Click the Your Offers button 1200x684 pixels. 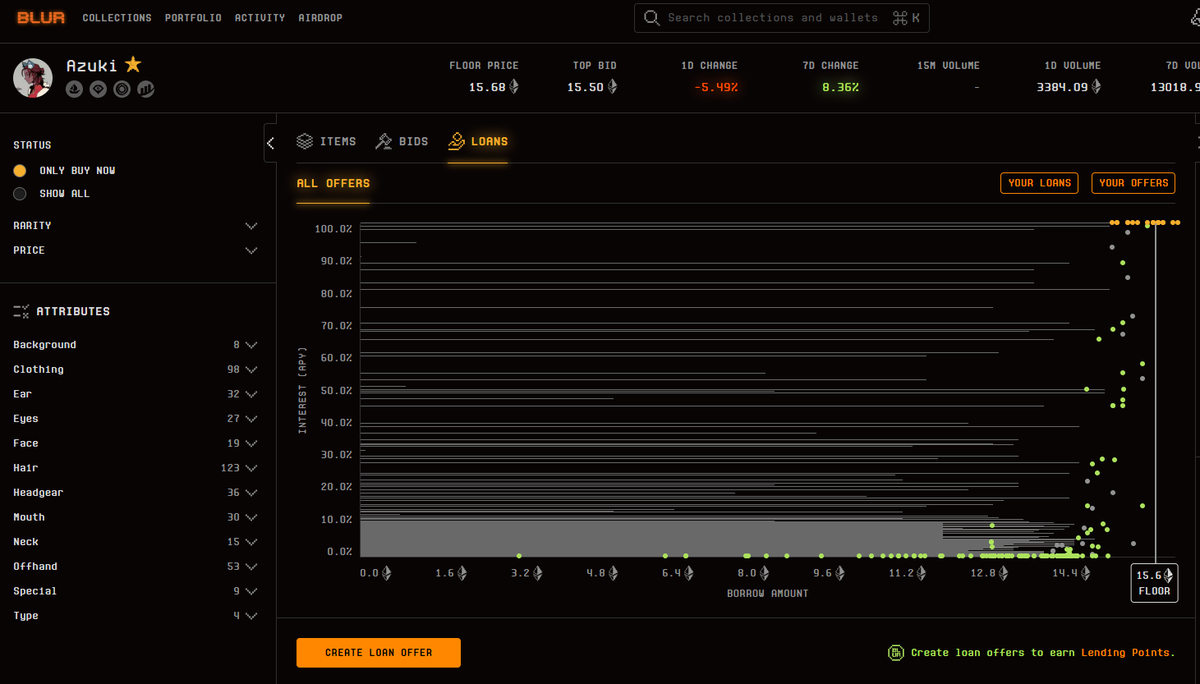1134,183
